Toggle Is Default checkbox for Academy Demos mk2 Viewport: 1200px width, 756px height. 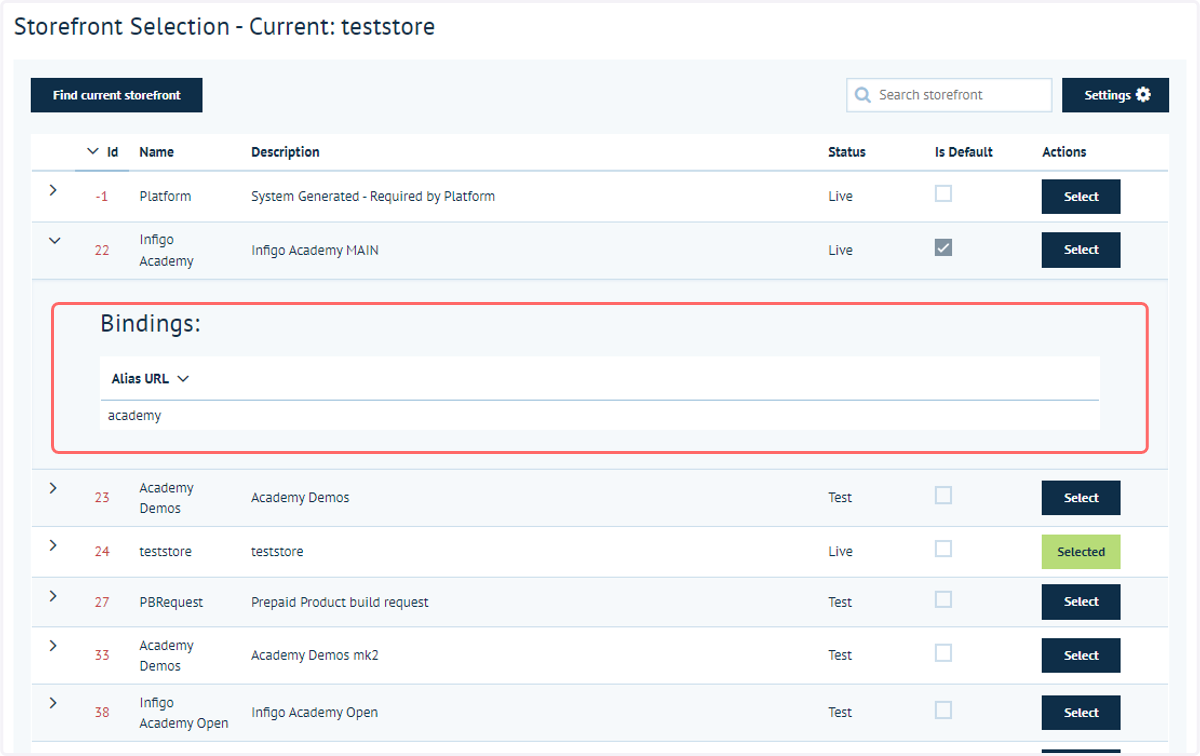point(943,653)
